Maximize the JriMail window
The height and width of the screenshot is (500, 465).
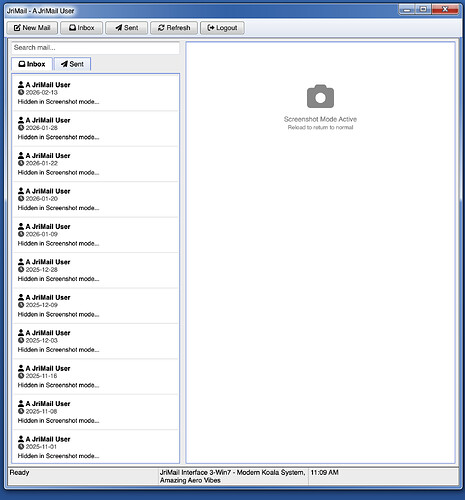point(423,9)
